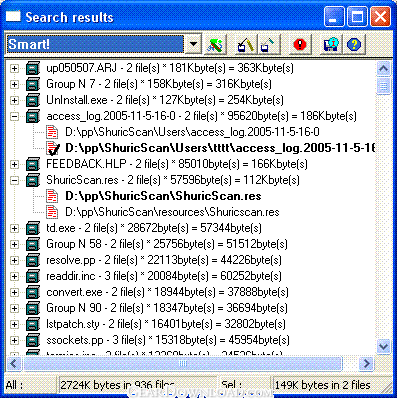Check the D:\pp\ShuricScan\Users\access_log file icon

pyautogui.click(x=52, y=132)
